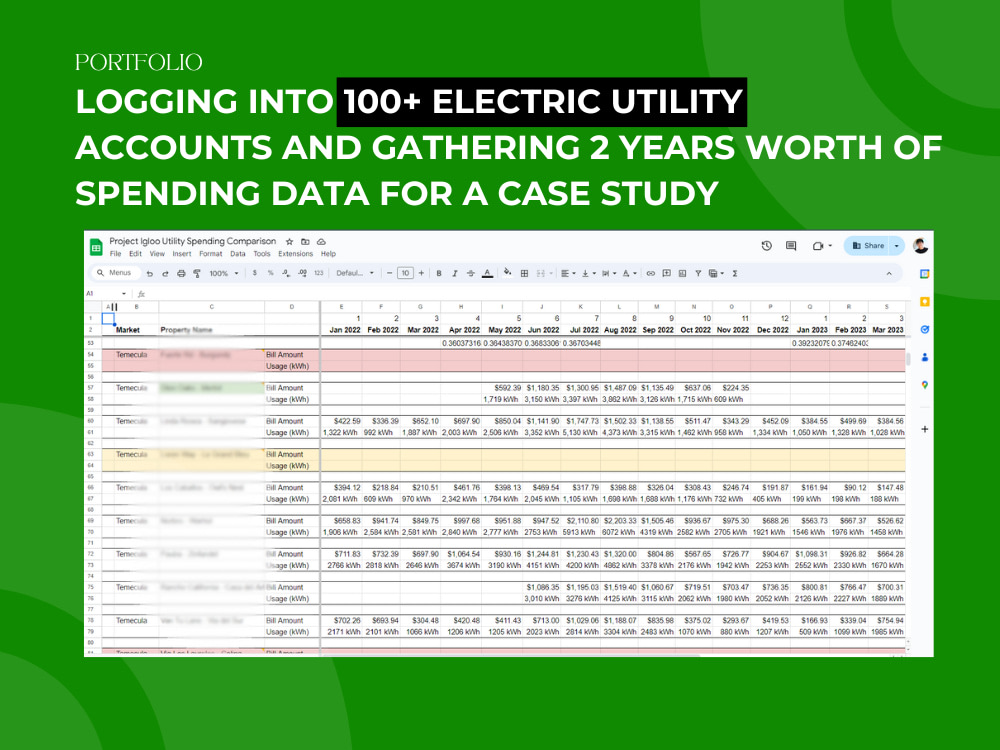Open version history
The image size is (1000, 750).
(x=767, y=246)
